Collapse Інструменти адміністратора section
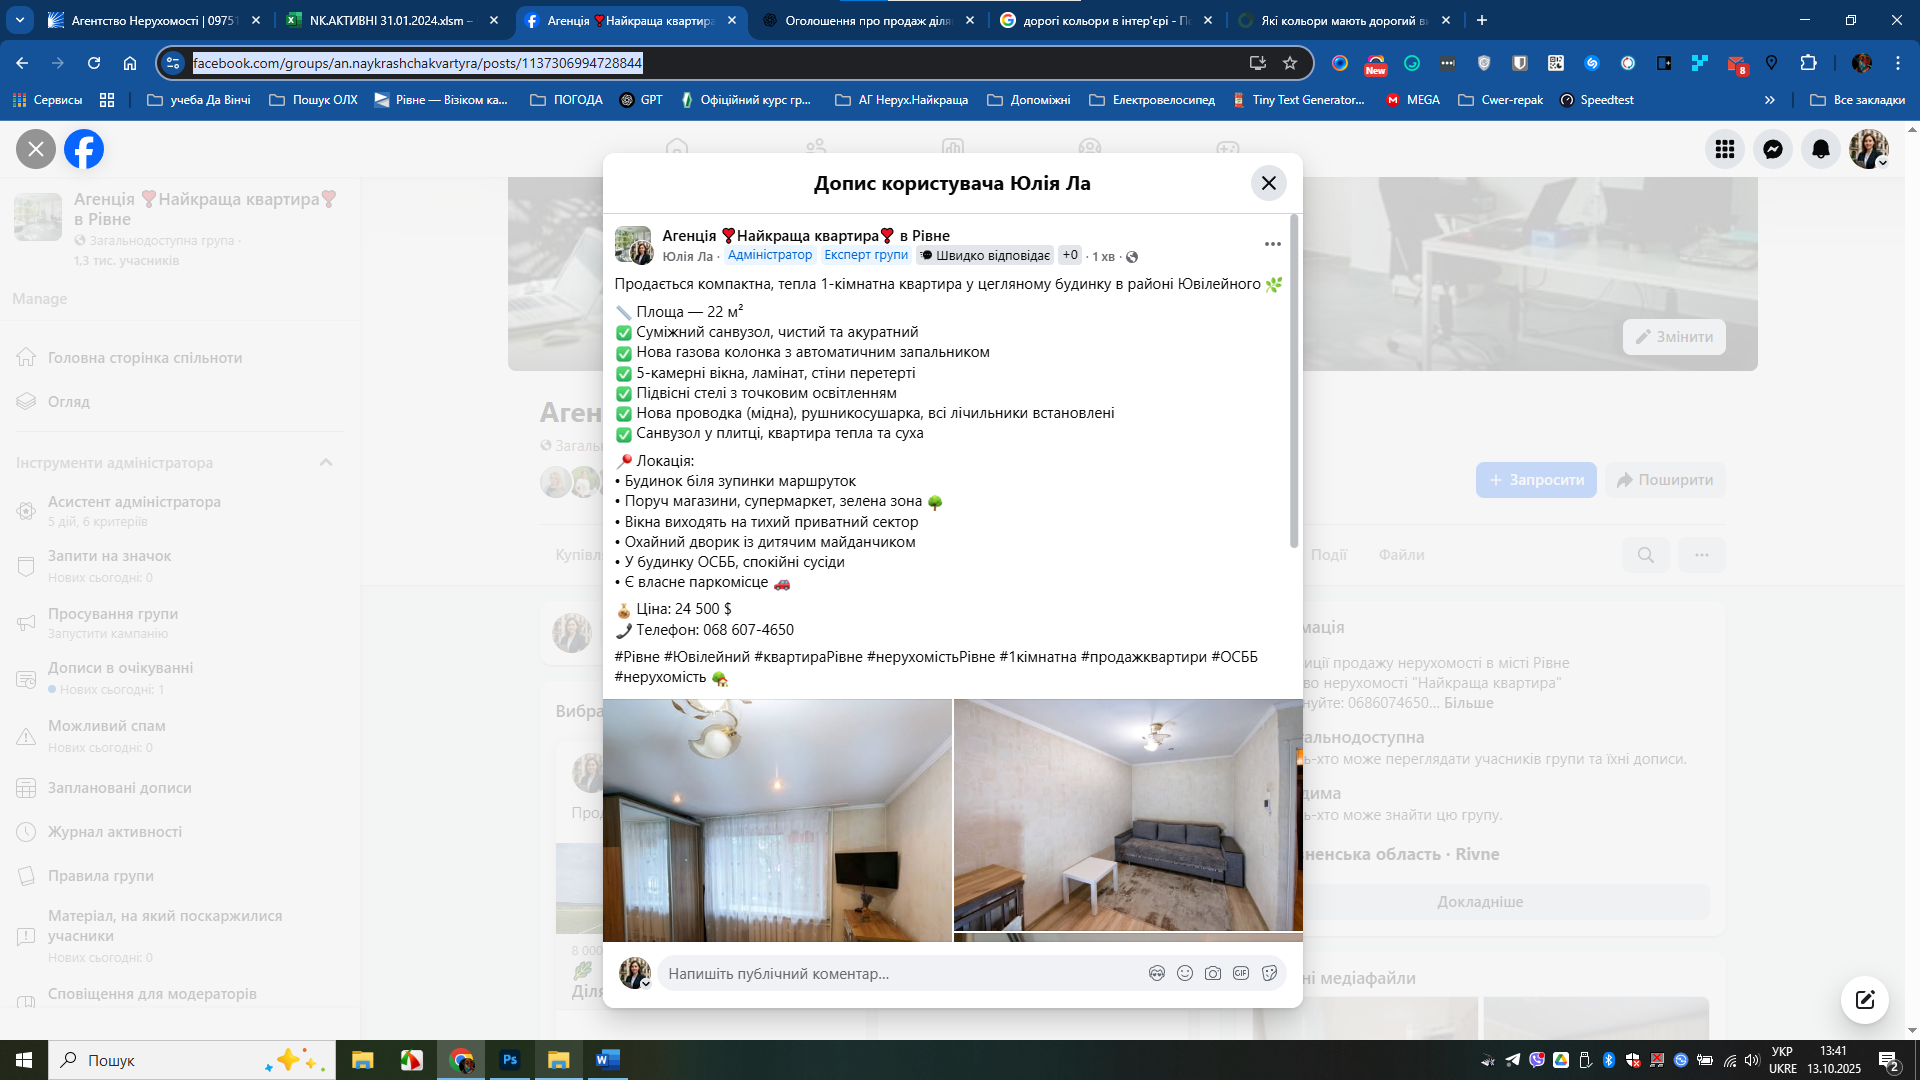 (x=326, y=462)
